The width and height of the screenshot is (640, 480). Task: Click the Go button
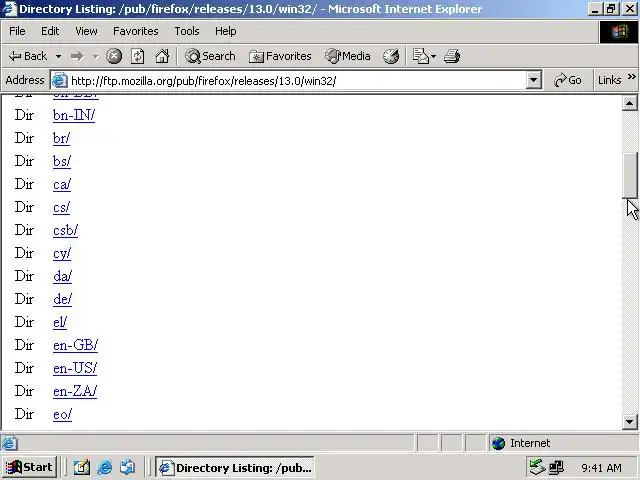[567, 80]
